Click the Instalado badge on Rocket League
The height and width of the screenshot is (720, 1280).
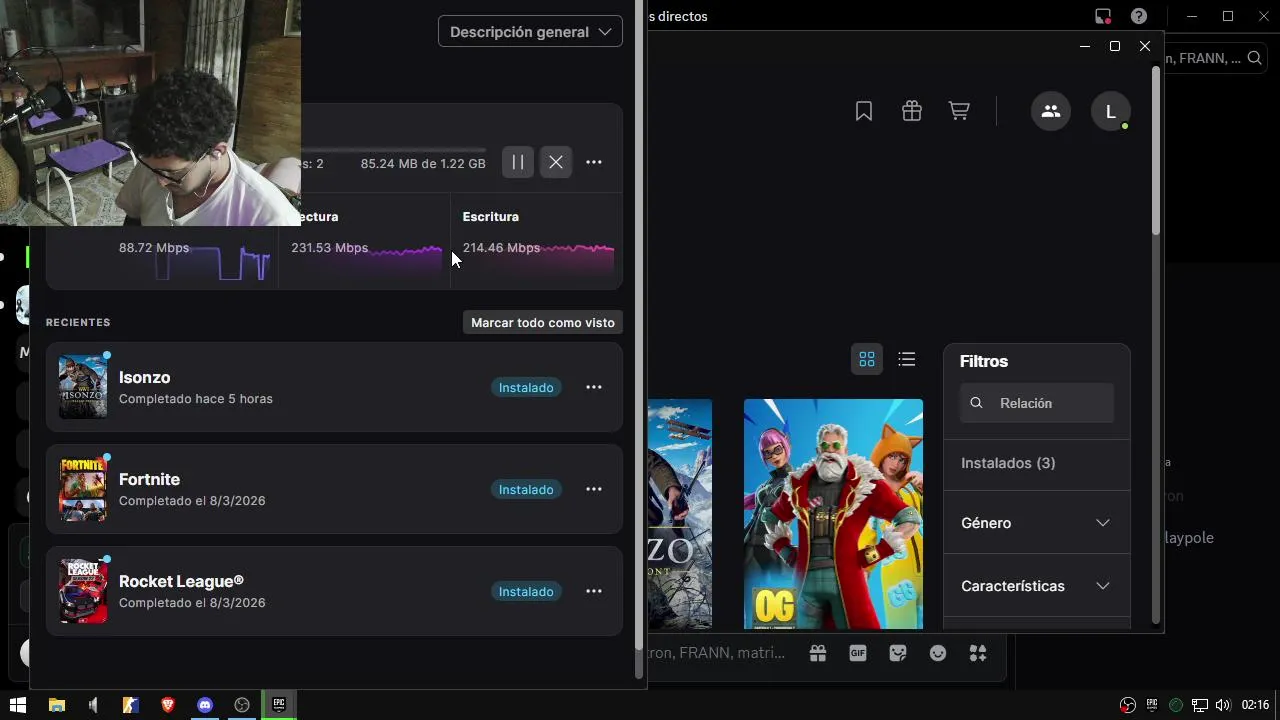pyautogui.click(x=526, y=591)
